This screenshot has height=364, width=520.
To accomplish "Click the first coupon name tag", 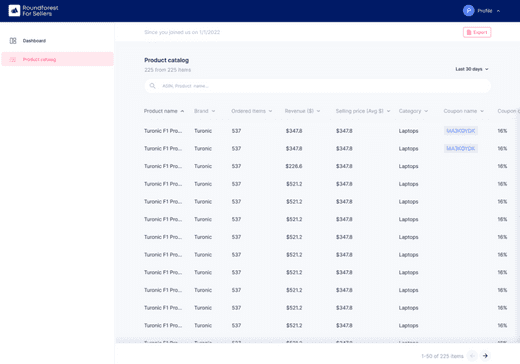I will tap(461, 131).
